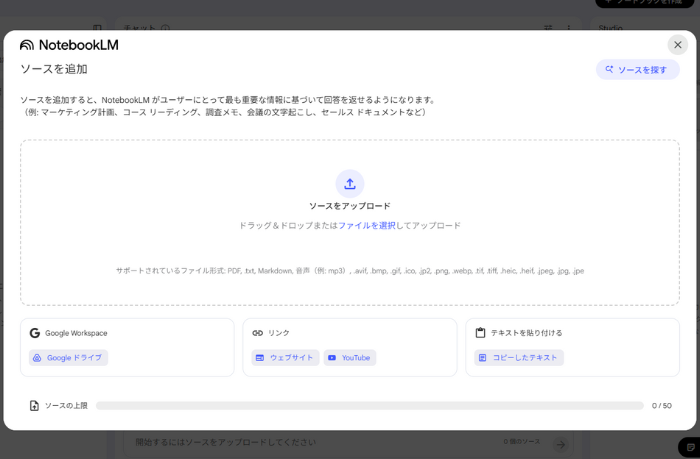Open the ファイルを選択 link
The width and height of the screenshot is (700, 459).
click(367, 225)
